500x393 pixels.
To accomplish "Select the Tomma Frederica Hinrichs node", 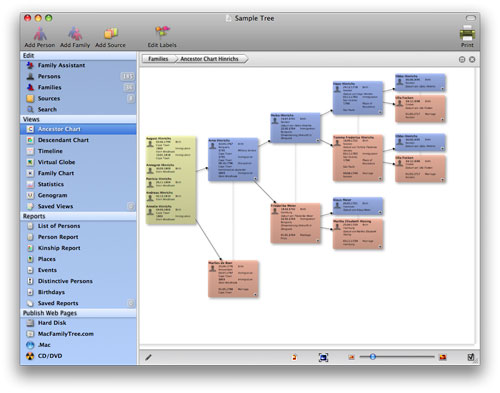I will pos(358,158).
